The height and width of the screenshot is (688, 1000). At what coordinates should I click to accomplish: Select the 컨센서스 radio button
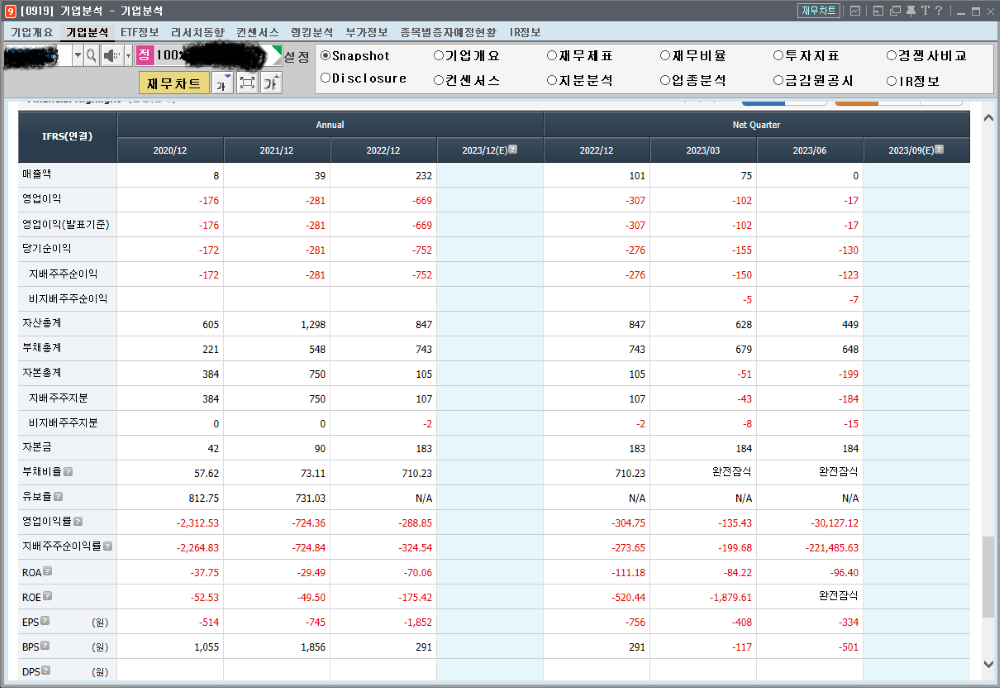point(438,80)
